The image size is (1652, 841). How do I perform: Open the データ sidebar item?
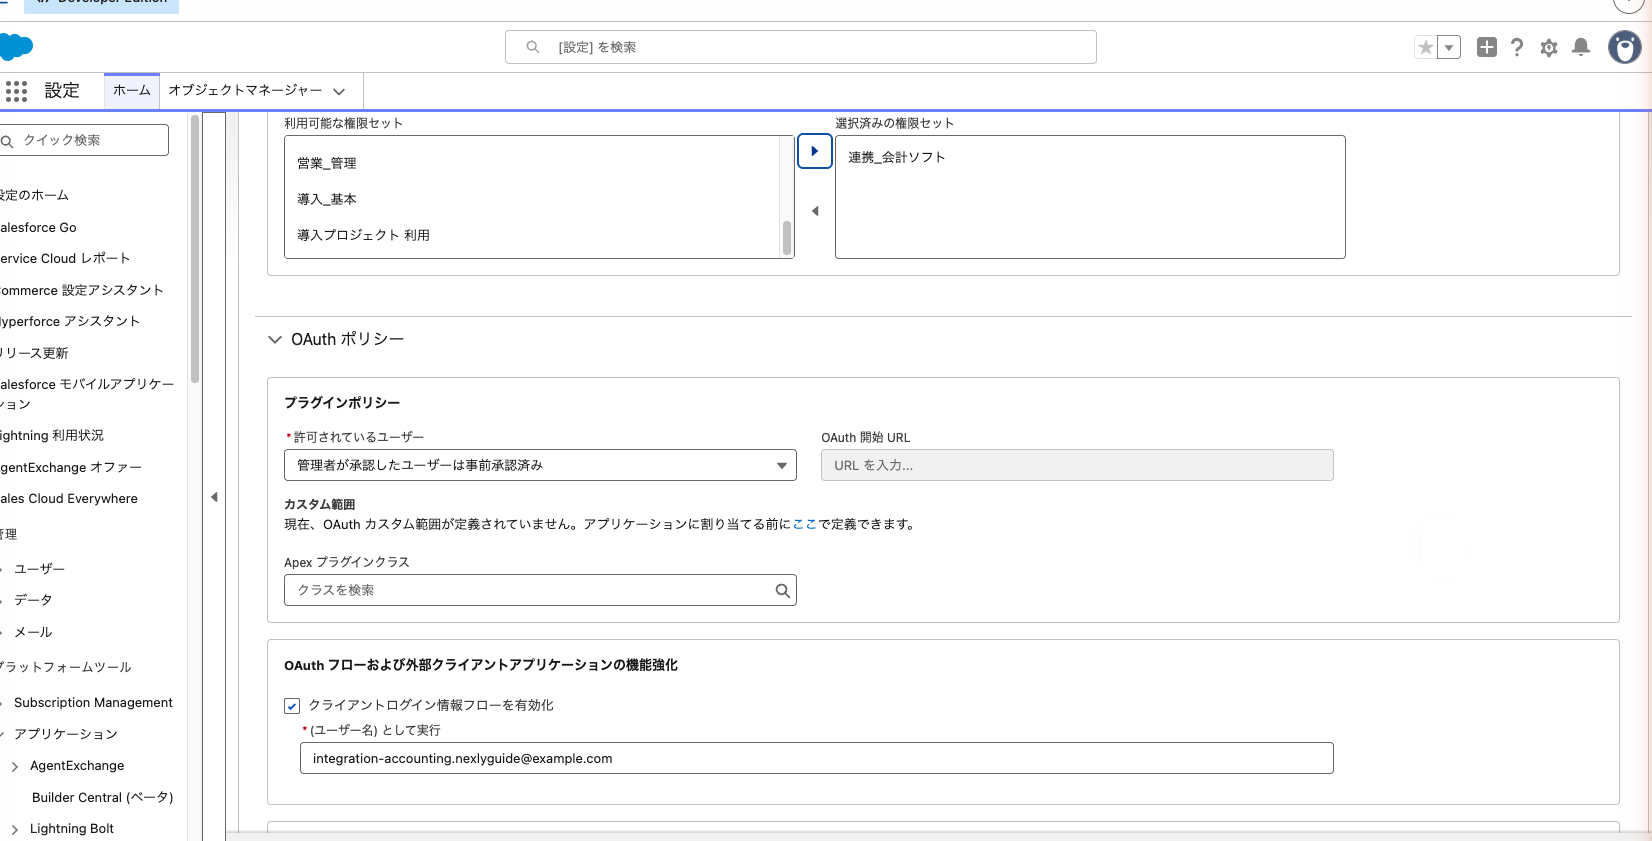(33, 600)
